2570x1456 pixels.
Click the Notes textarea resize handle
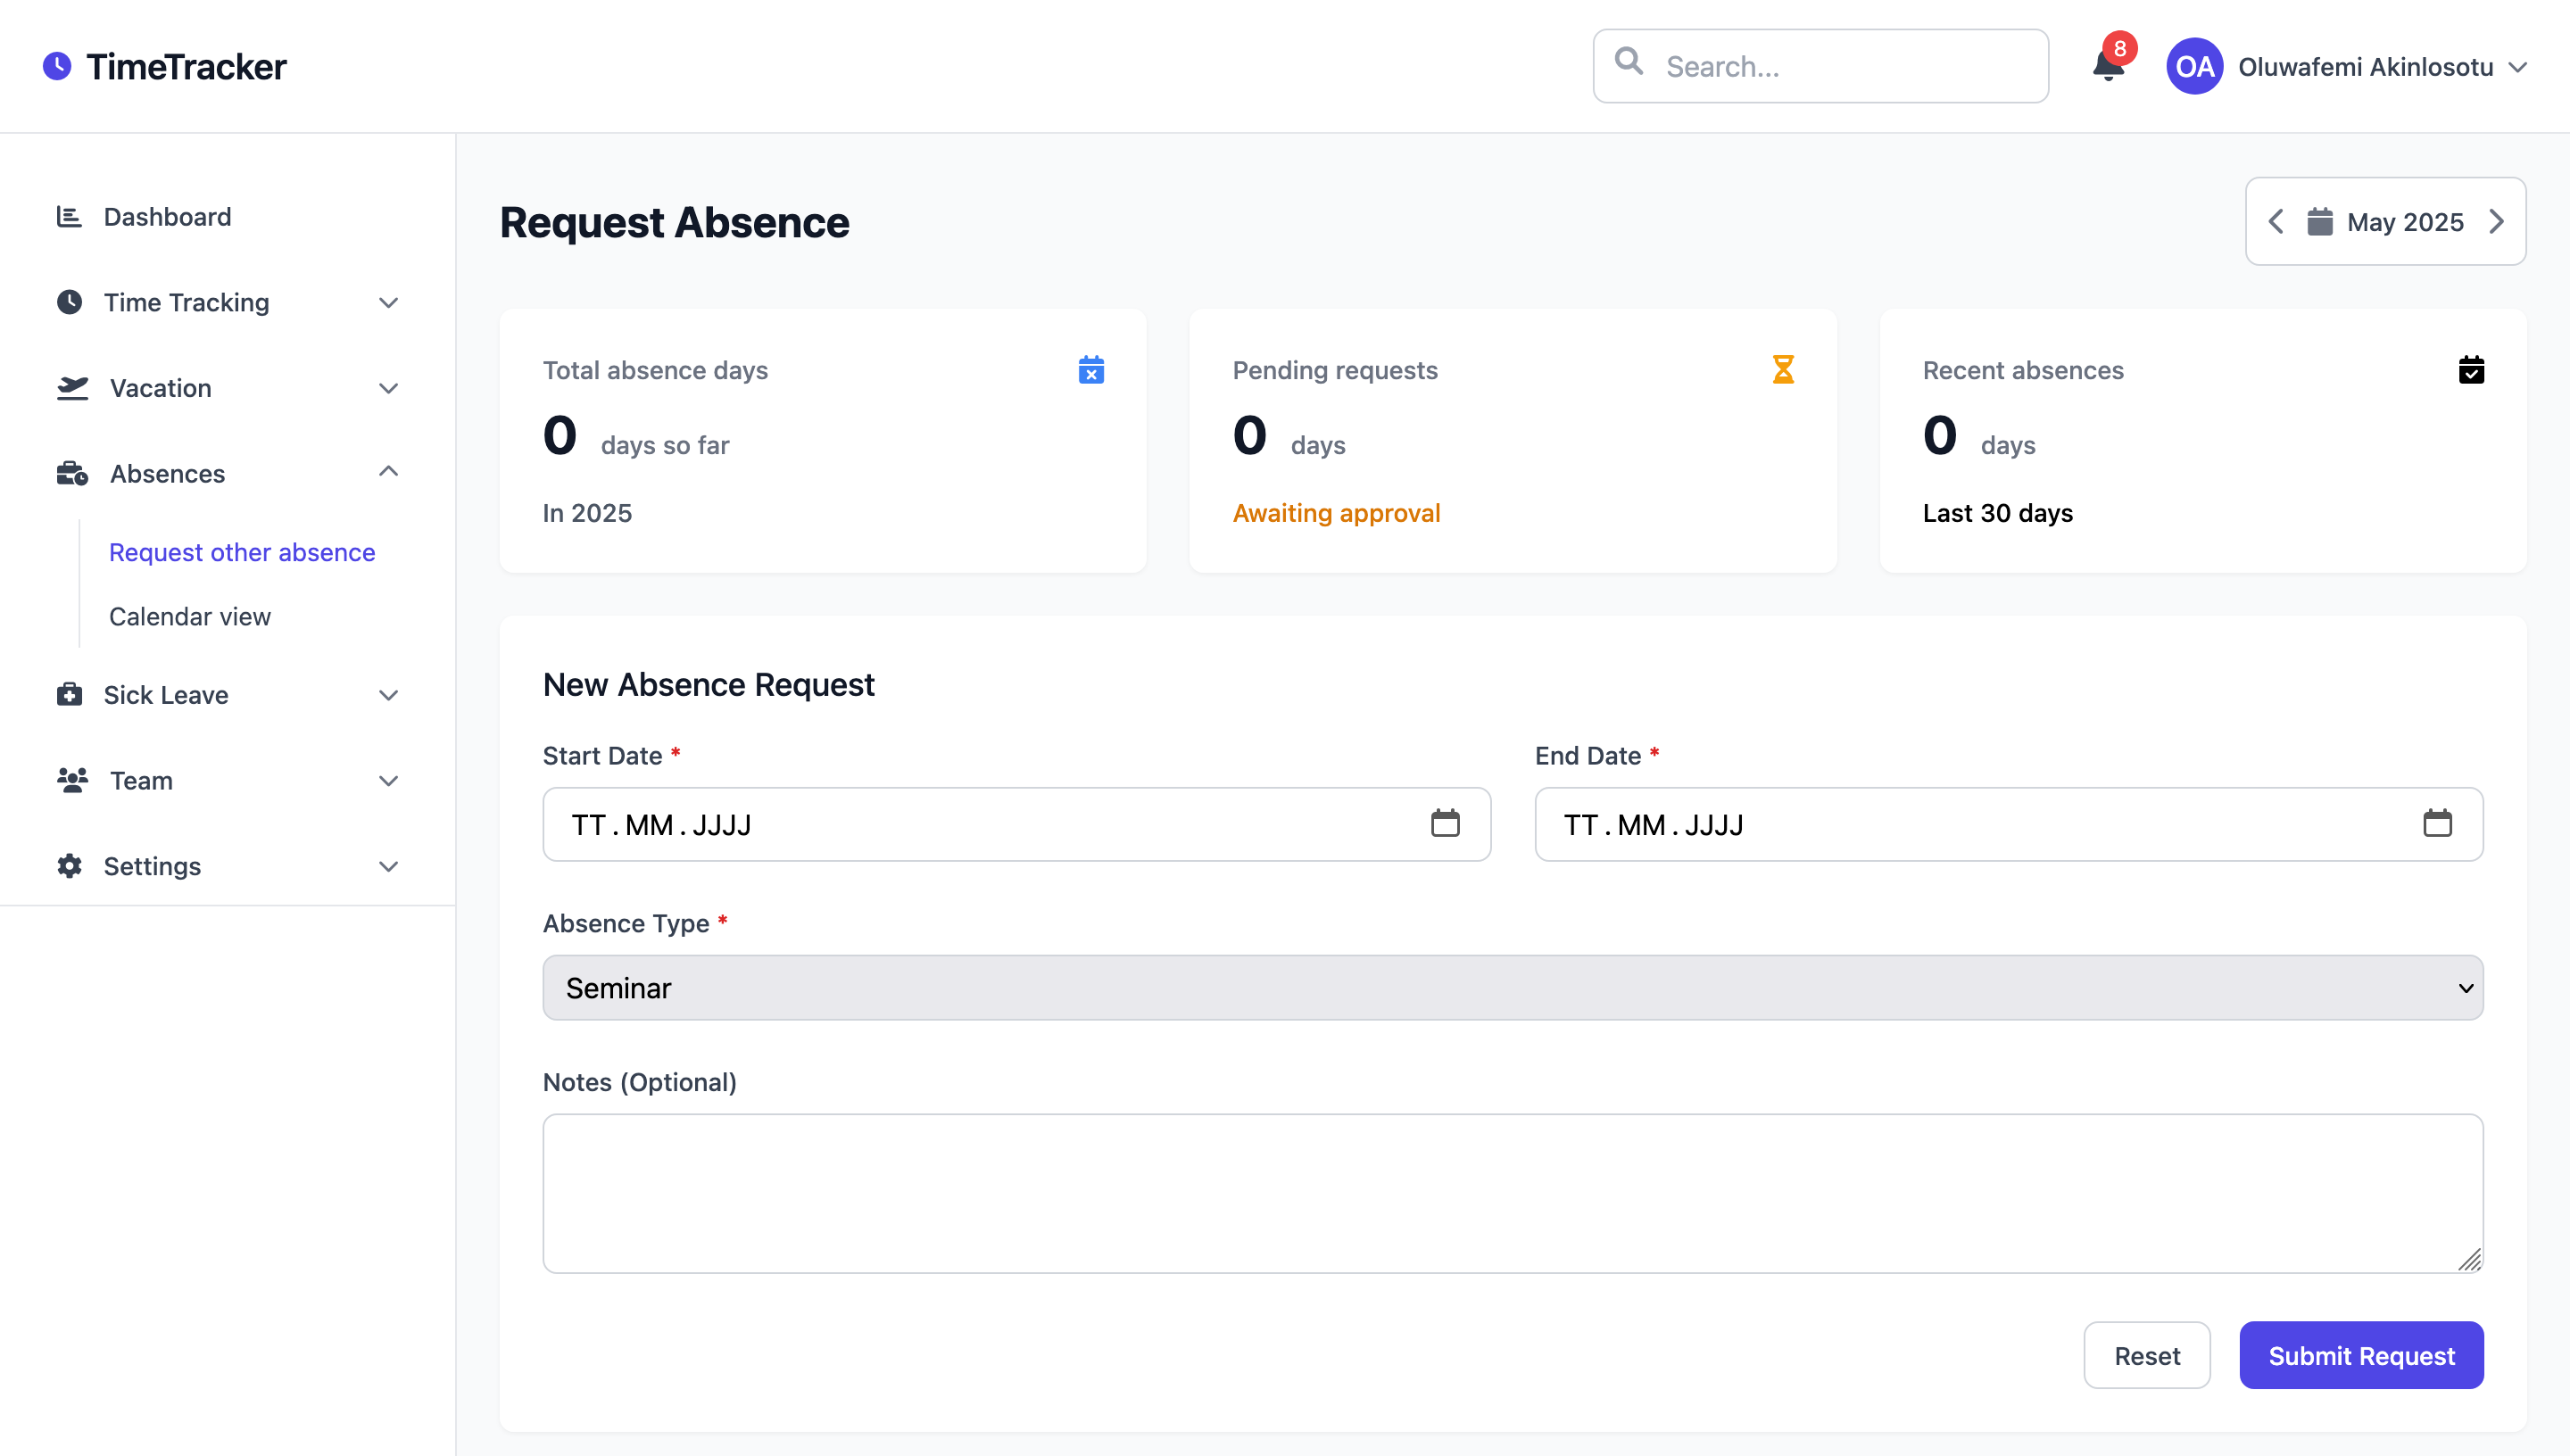(2469, 1259)
